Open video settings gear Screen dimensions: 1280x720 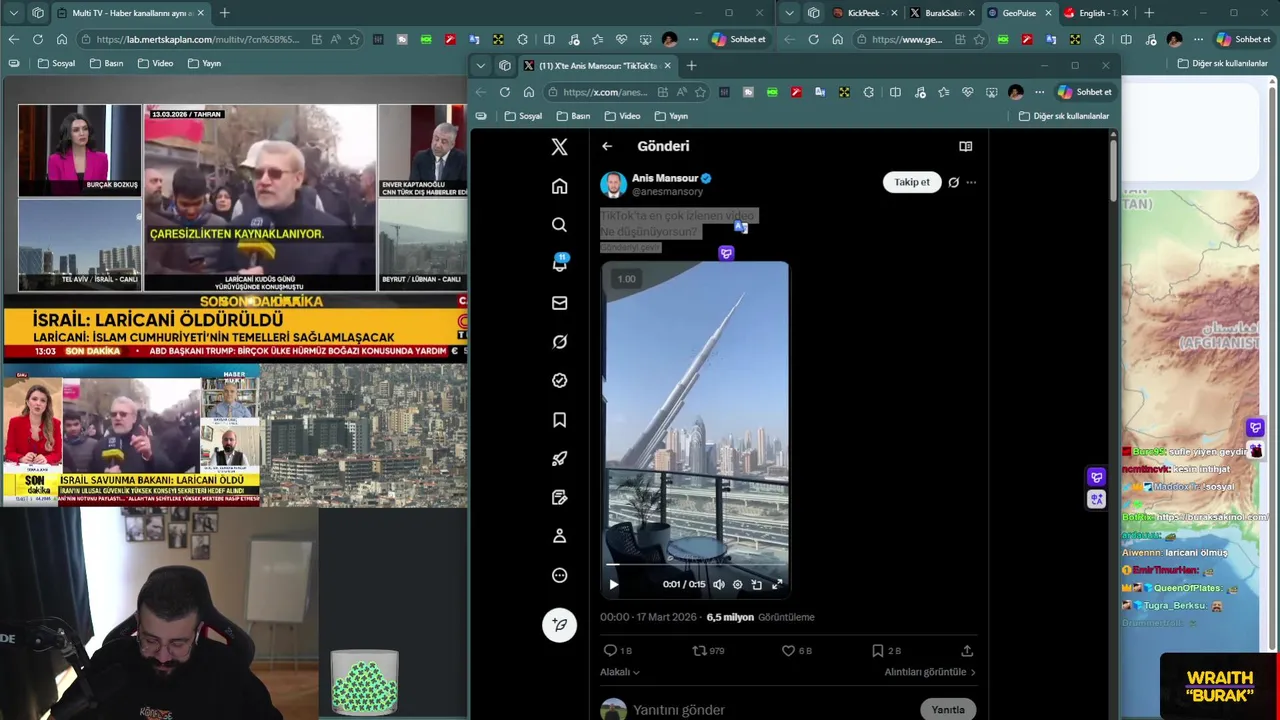[x=738, y=585]
